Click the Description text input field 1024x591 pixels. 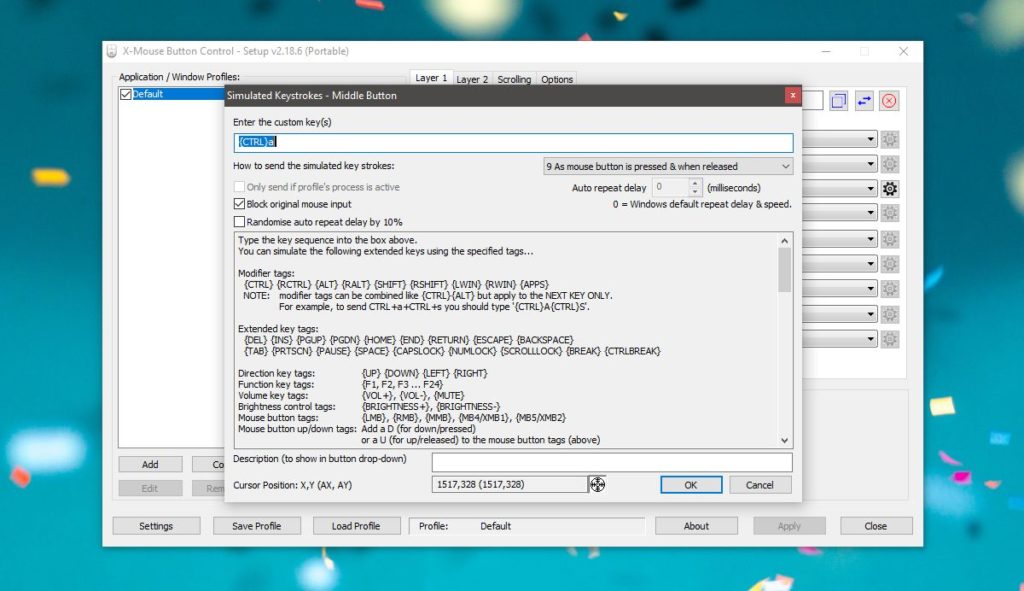click(611, 462)
